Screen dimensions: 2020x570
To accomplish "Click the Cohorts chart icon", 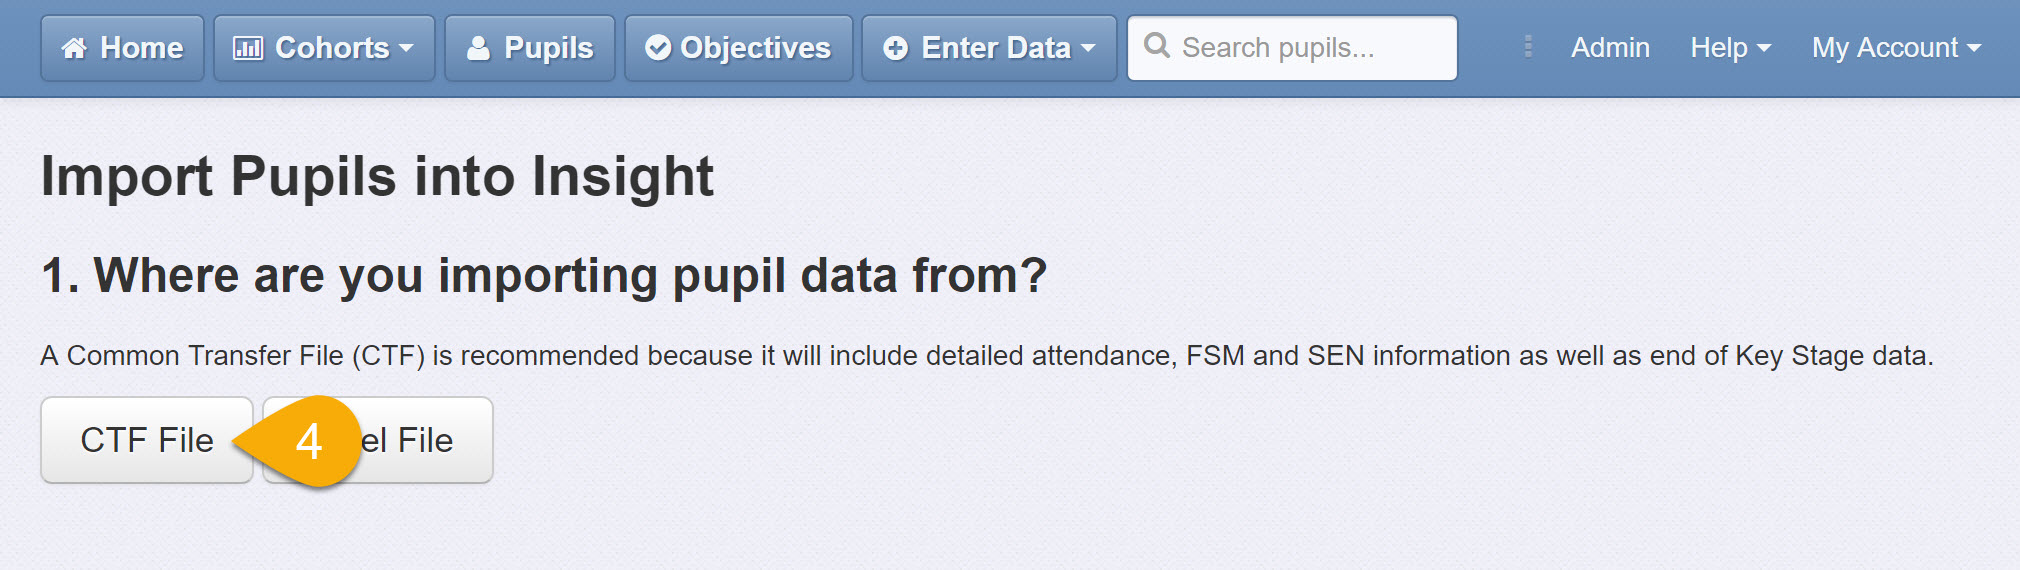I will [248, 48].
